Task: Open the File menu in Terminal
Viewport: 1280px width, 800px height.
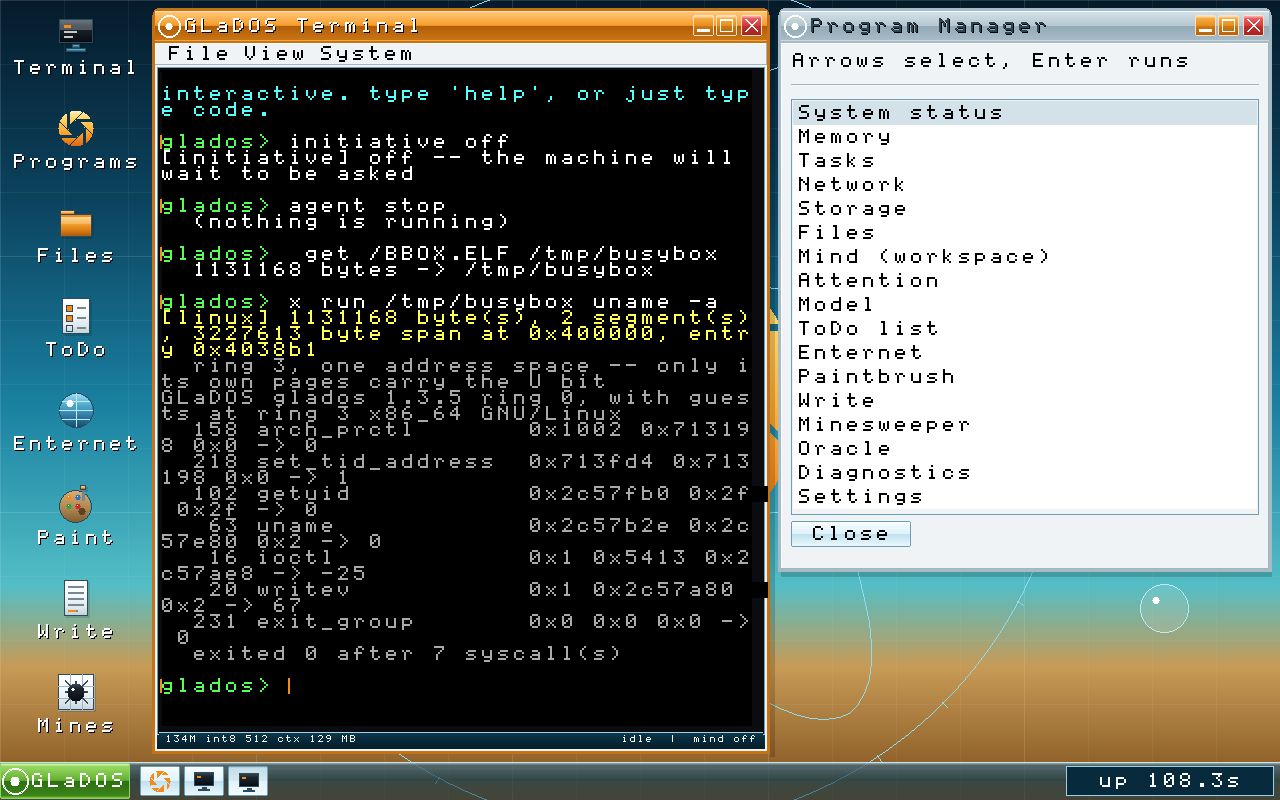Action: pyautogui.click(x=198, y=54)
